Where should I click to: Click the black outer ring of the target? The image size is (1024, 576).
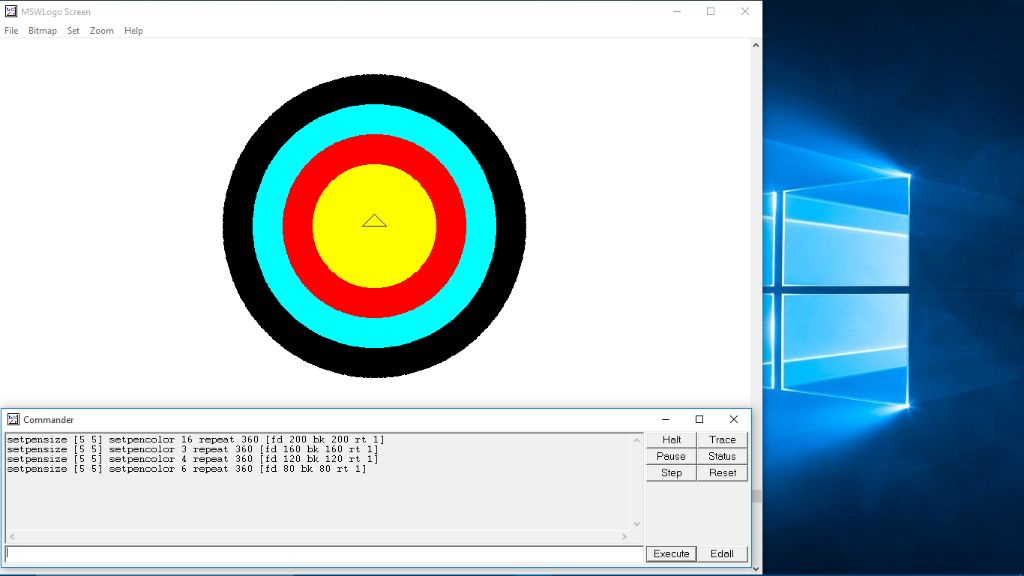[374, 89]
